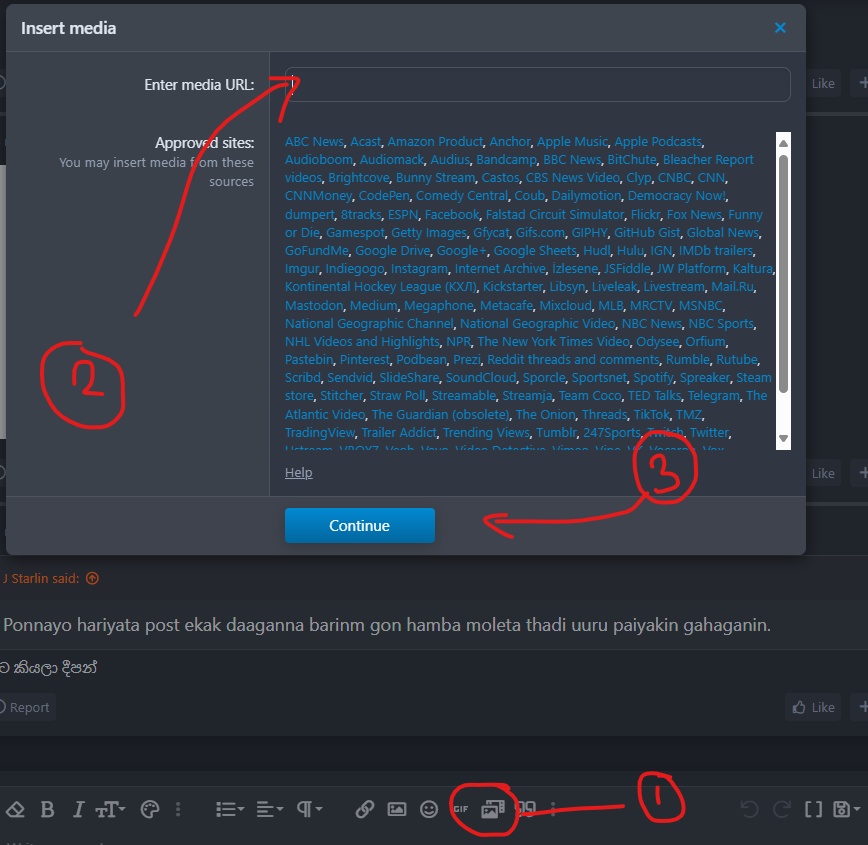Open the smilies emoji picker
This screenshot has height=845, width=868.
click(429, 810)
